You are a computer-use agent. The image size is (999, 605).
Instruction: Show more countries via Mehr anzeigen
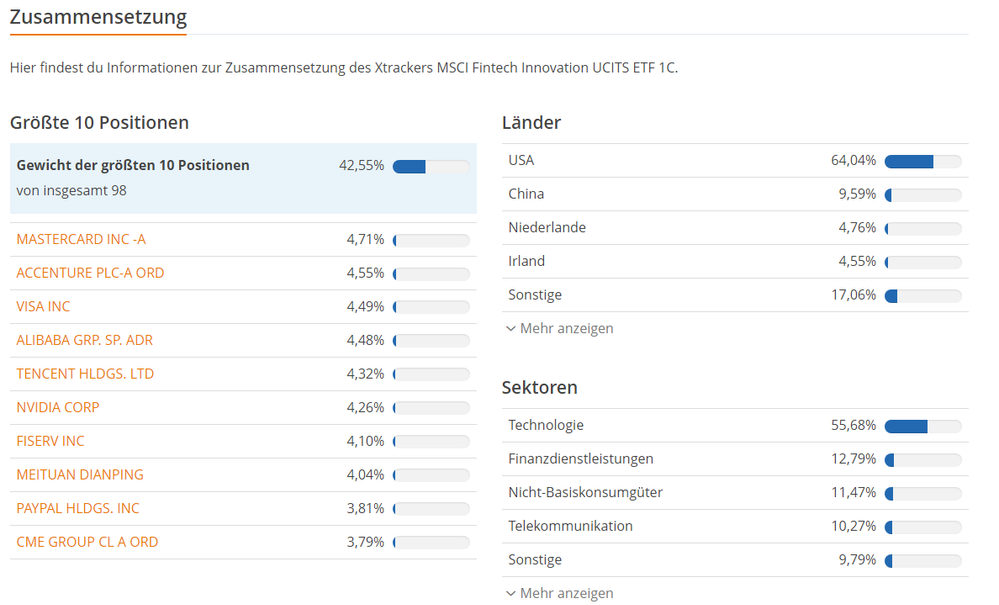(567, 328)
